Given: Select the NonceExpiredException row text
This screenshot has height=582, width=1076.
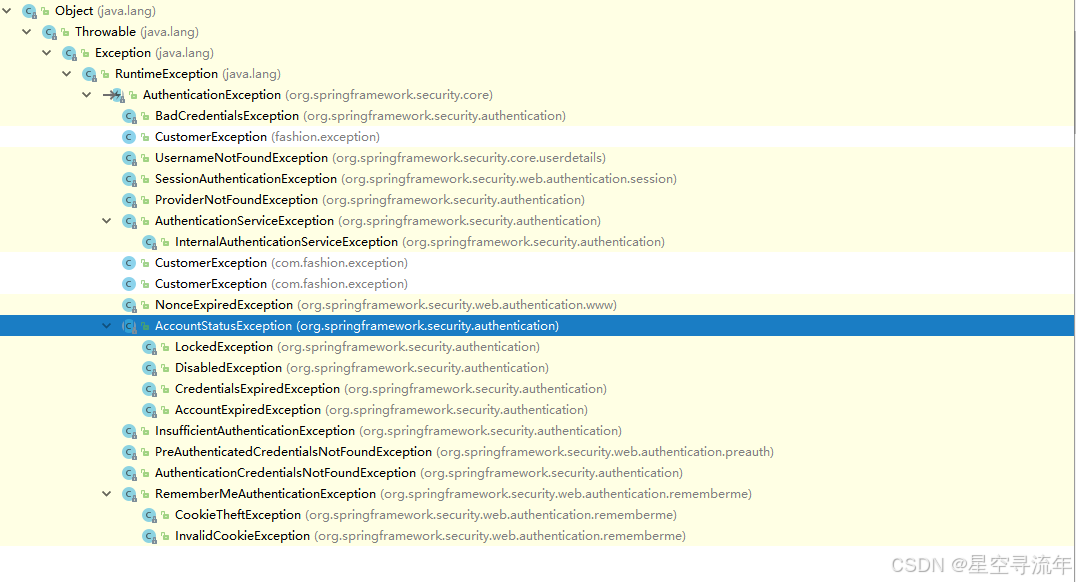Looking at the screenshot, I should pos(386,305).
